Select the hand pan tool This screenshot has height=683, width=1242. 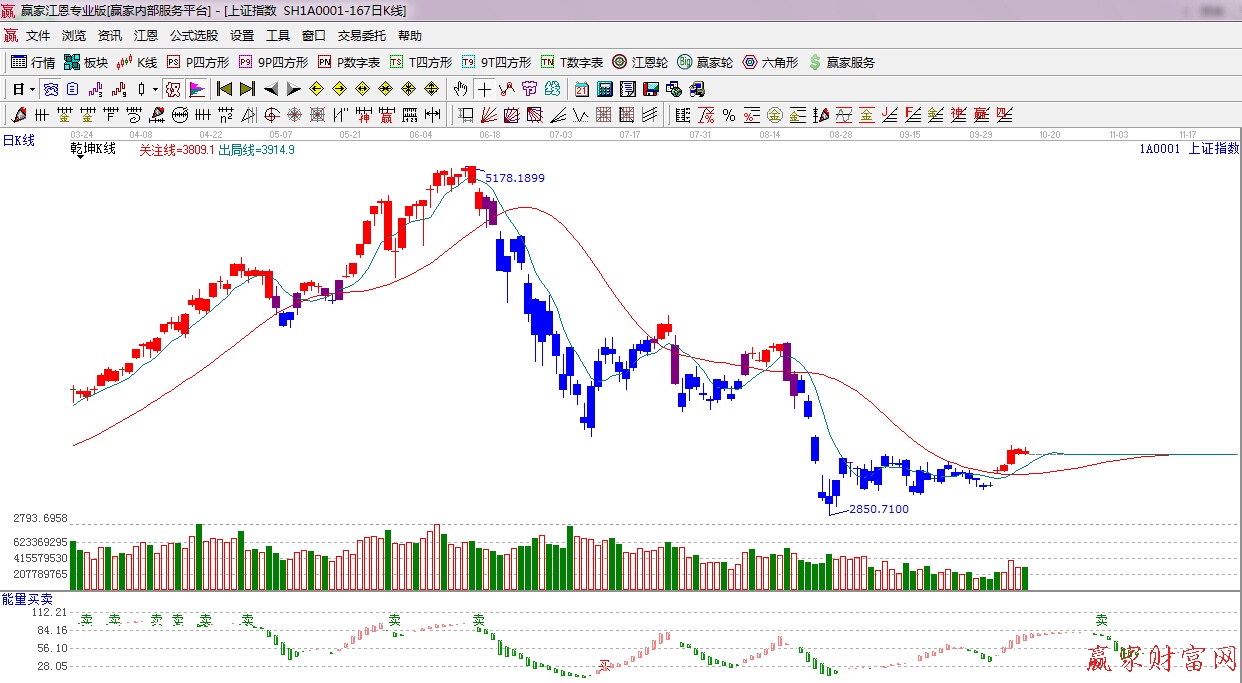pos(460,89)
